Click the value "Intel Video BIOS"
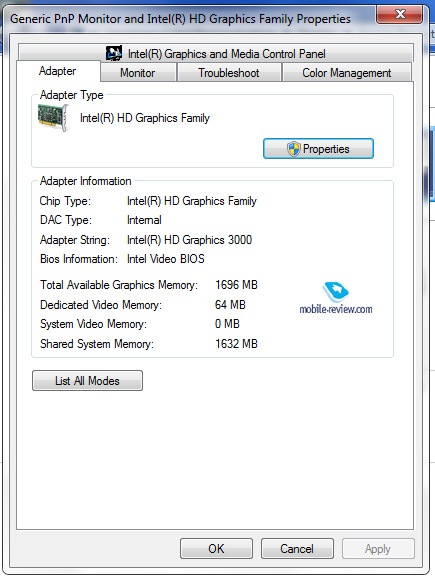The image size is (435, 579). [165, 259]
